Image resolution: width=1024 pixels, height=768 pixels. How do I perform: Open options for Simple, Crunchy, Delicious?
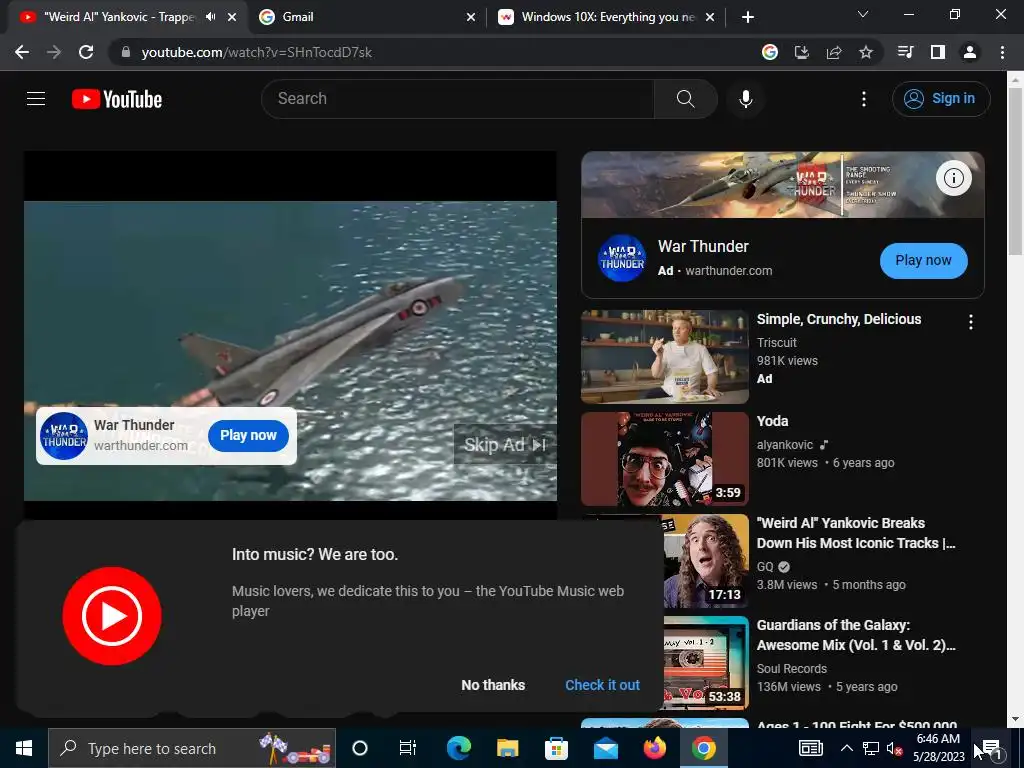tap(971, 322)
